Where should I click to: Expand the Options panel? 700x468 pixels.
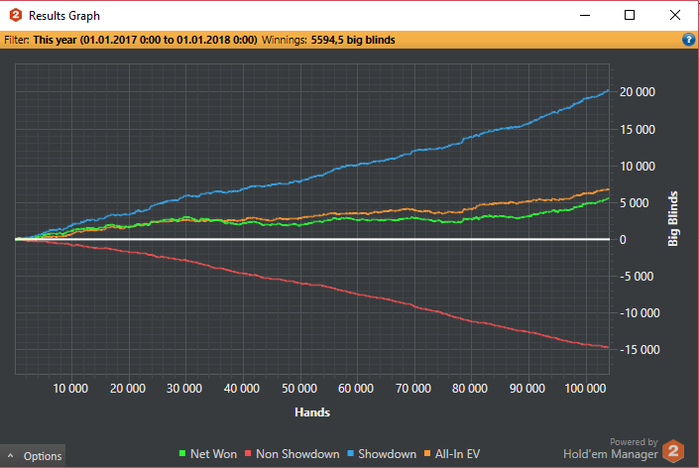pyautogui.click(x=33, y=456)
